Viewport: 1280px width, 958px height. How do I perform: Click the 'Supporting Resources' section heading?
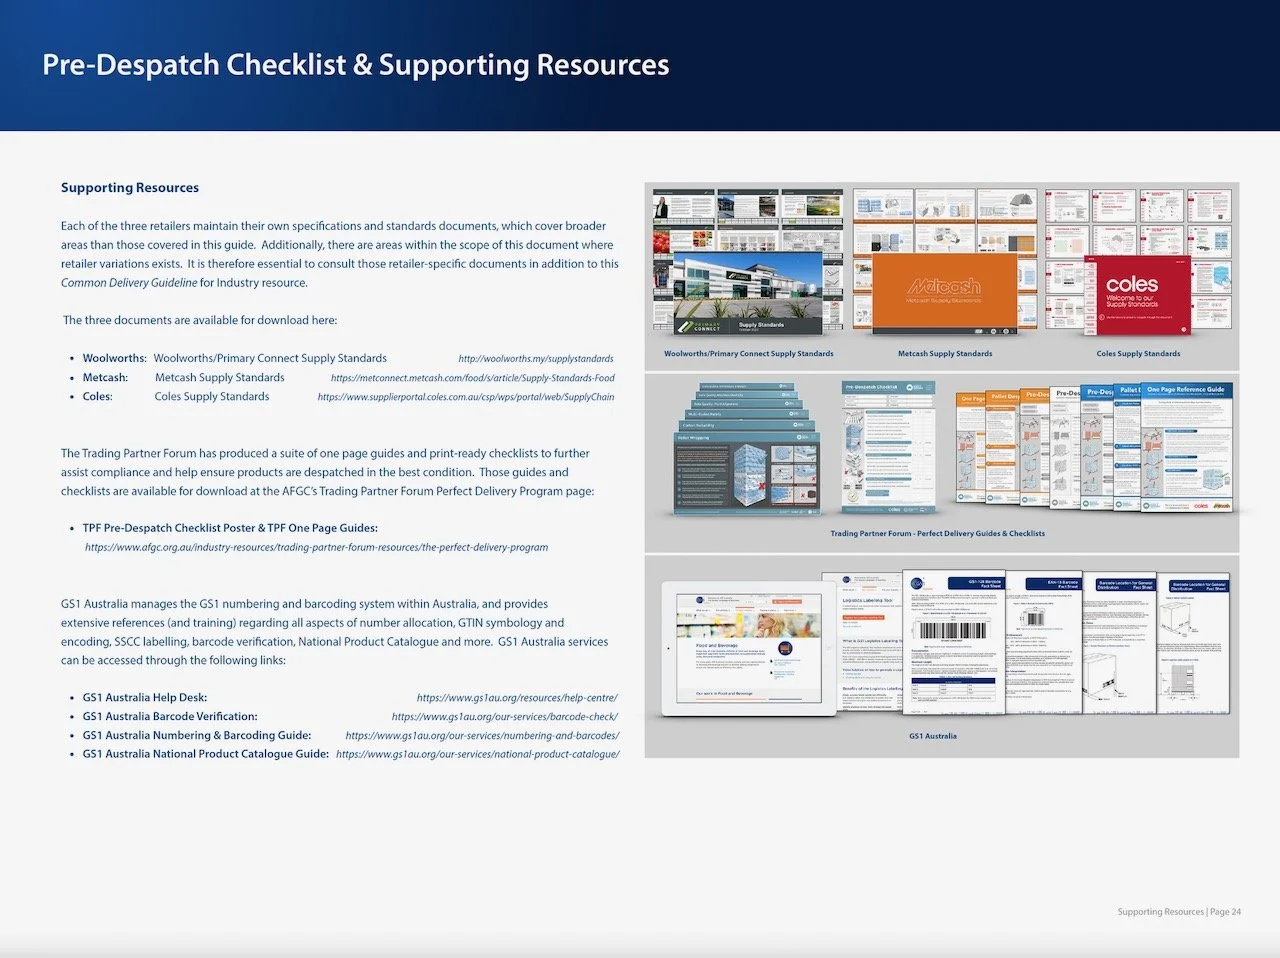[130, 188]
